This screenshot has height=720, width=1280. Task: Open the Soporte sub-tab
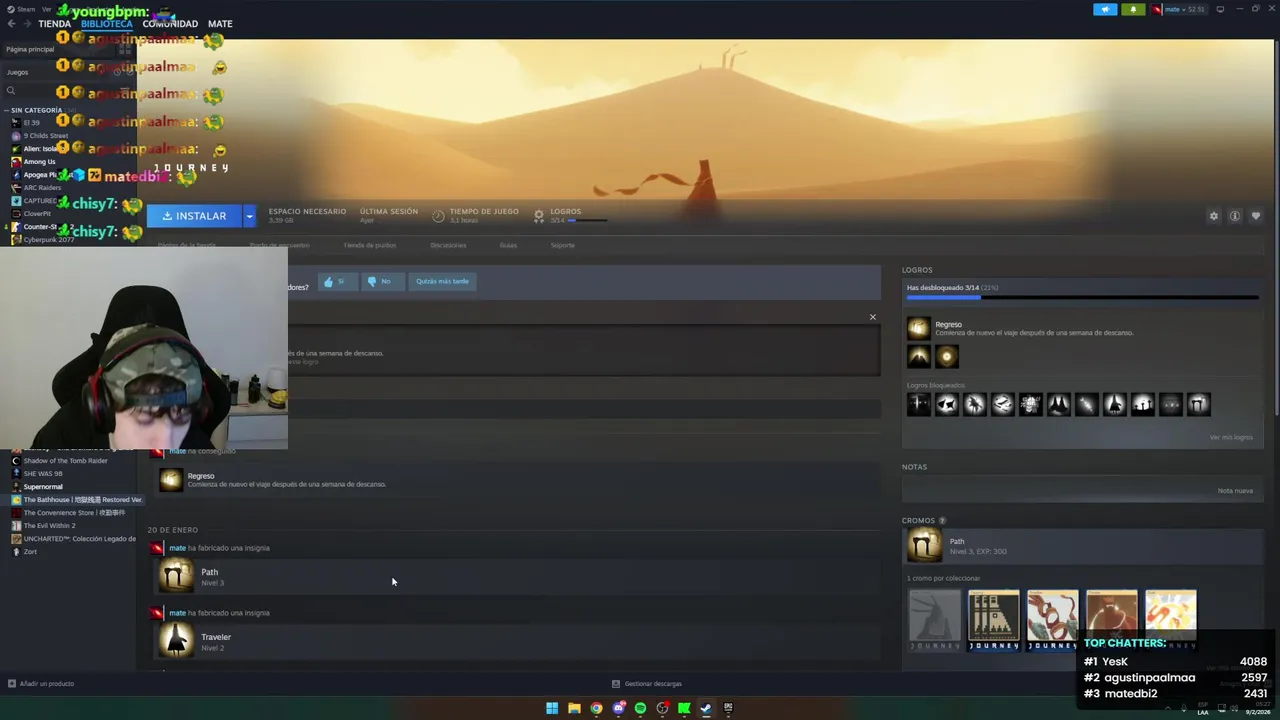tap(563, 245)
